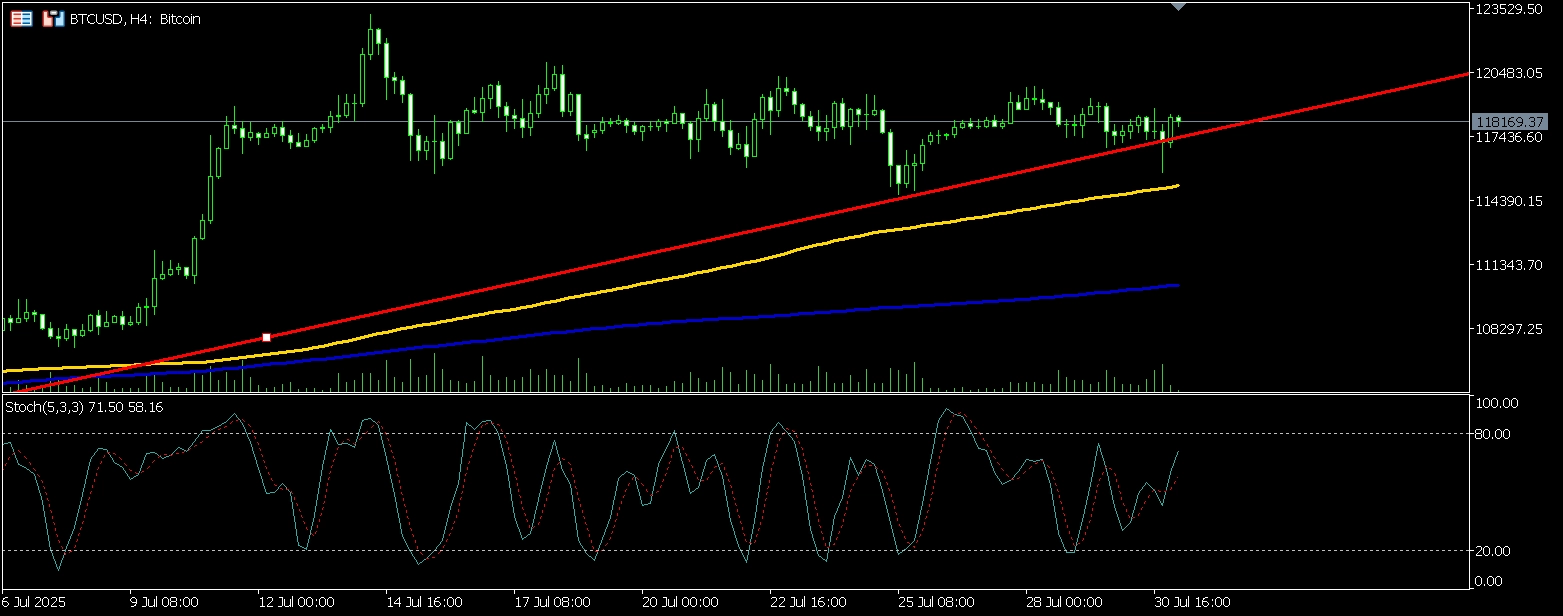Click the white anchor point on red trendline
The width and height of the screenshot is (1563, 616).
[266, 338]
